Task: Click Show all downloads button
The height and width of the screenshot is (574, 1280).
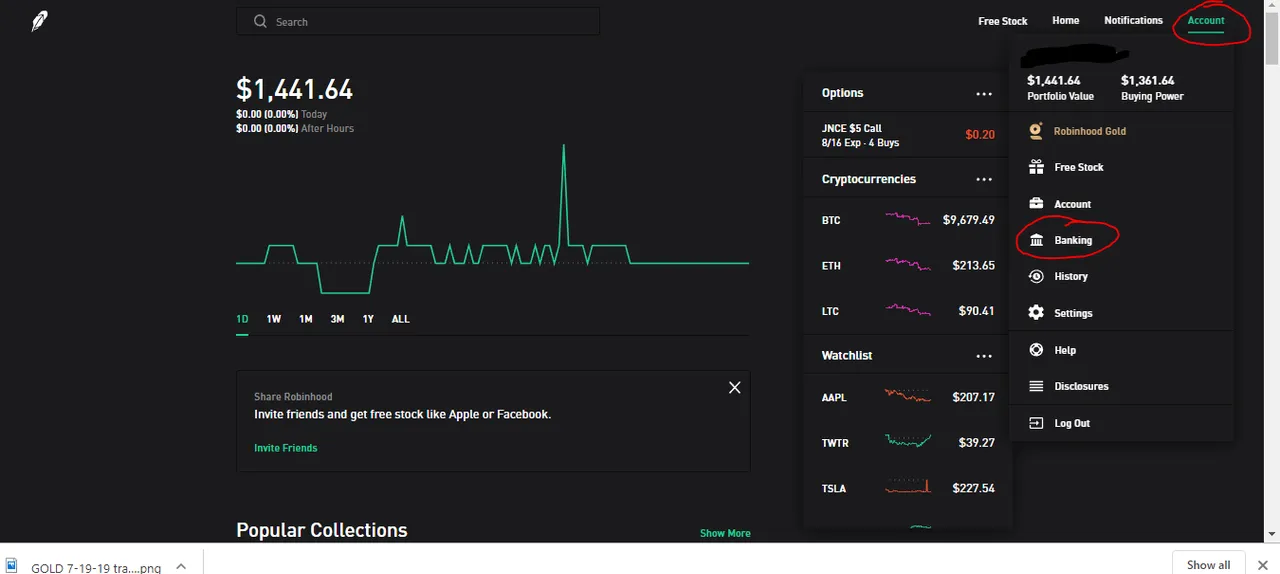Action: tap(1208, 565)
